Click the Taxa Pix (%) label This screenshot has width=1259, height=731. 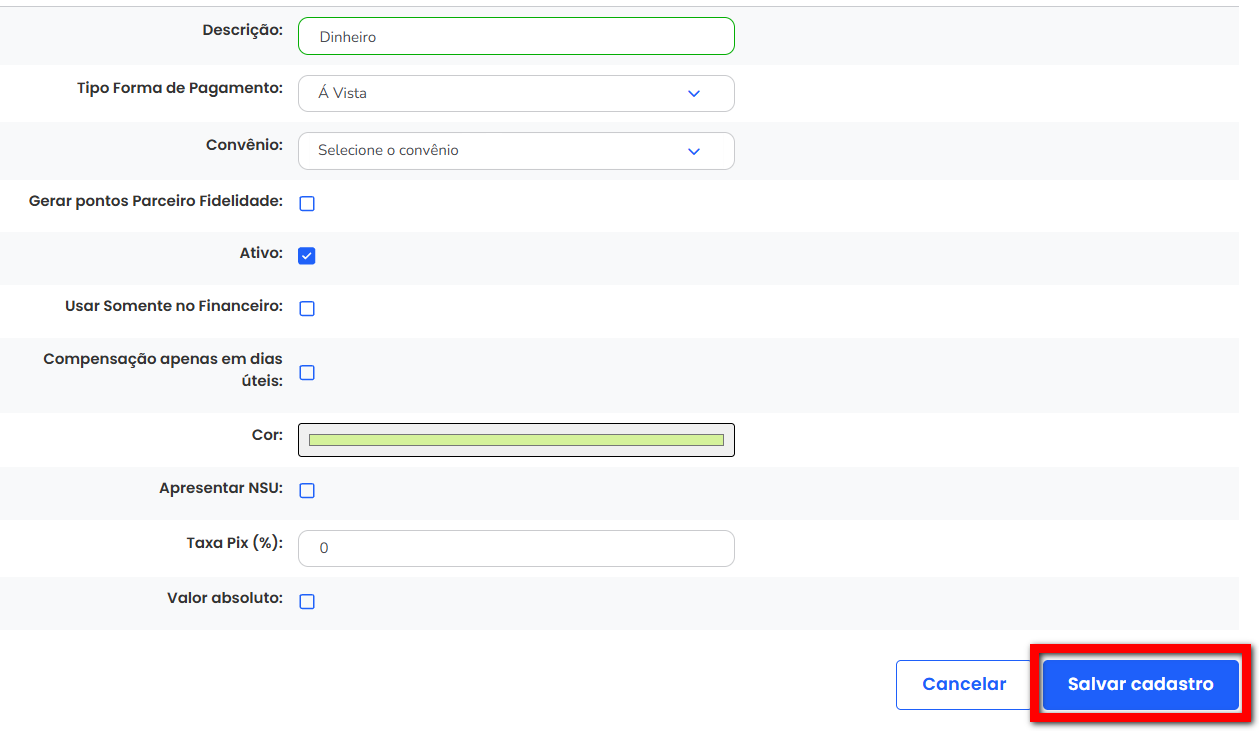pos(234,543)
